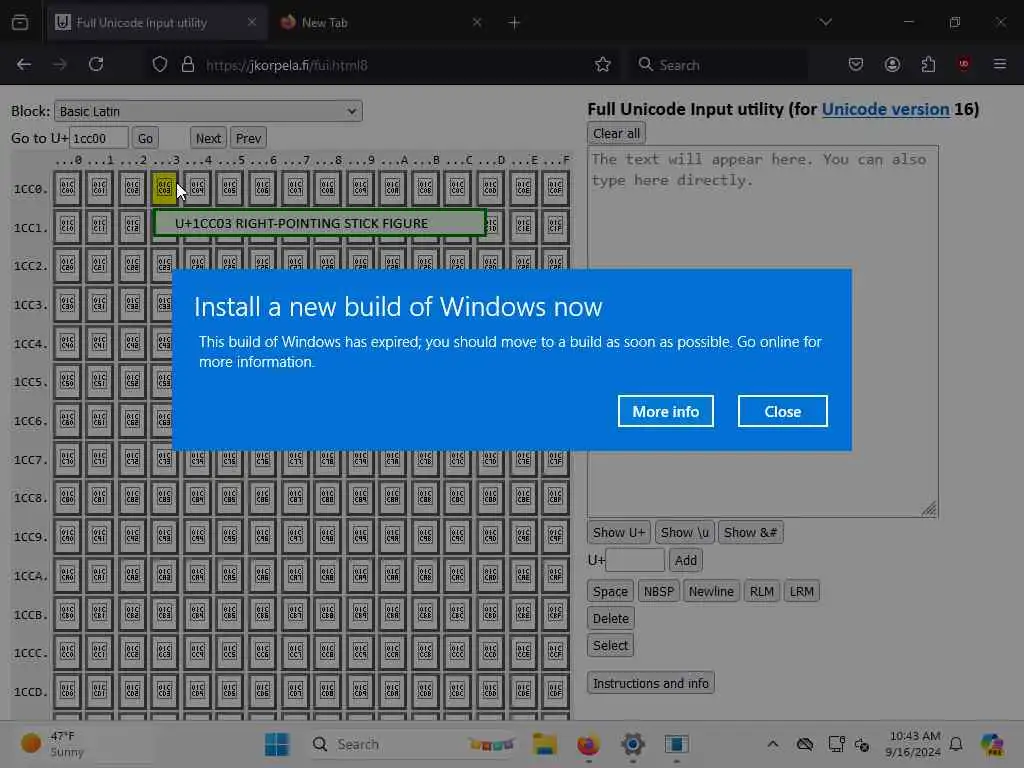
Task: Click the Clear all button
Action: point(616,133)
